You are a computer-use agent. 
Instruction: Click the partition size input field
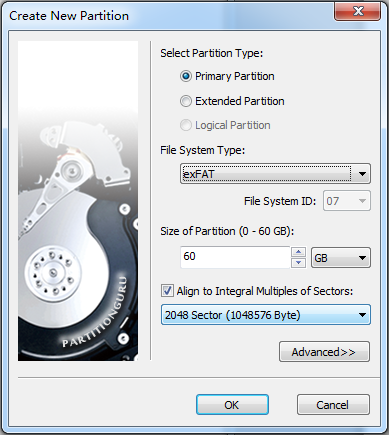[x=235, y=257]
